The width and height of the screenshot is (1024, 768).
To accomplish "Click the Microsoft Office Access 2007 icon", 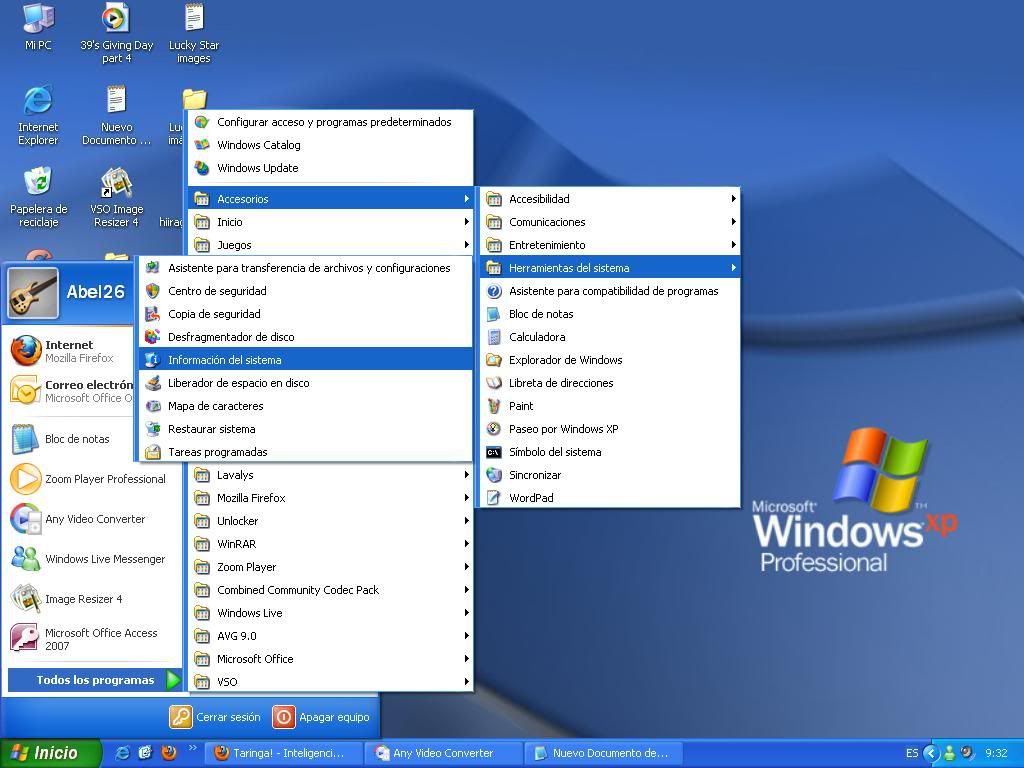I will coord(26,639).
